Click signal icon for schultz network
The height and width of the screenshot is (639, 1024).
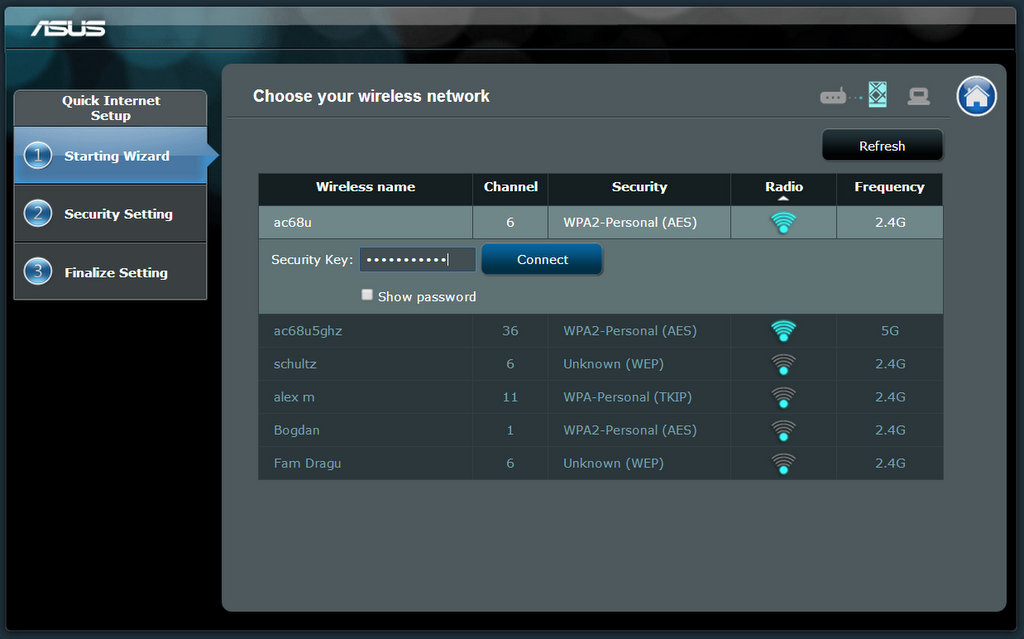point(783,364)
